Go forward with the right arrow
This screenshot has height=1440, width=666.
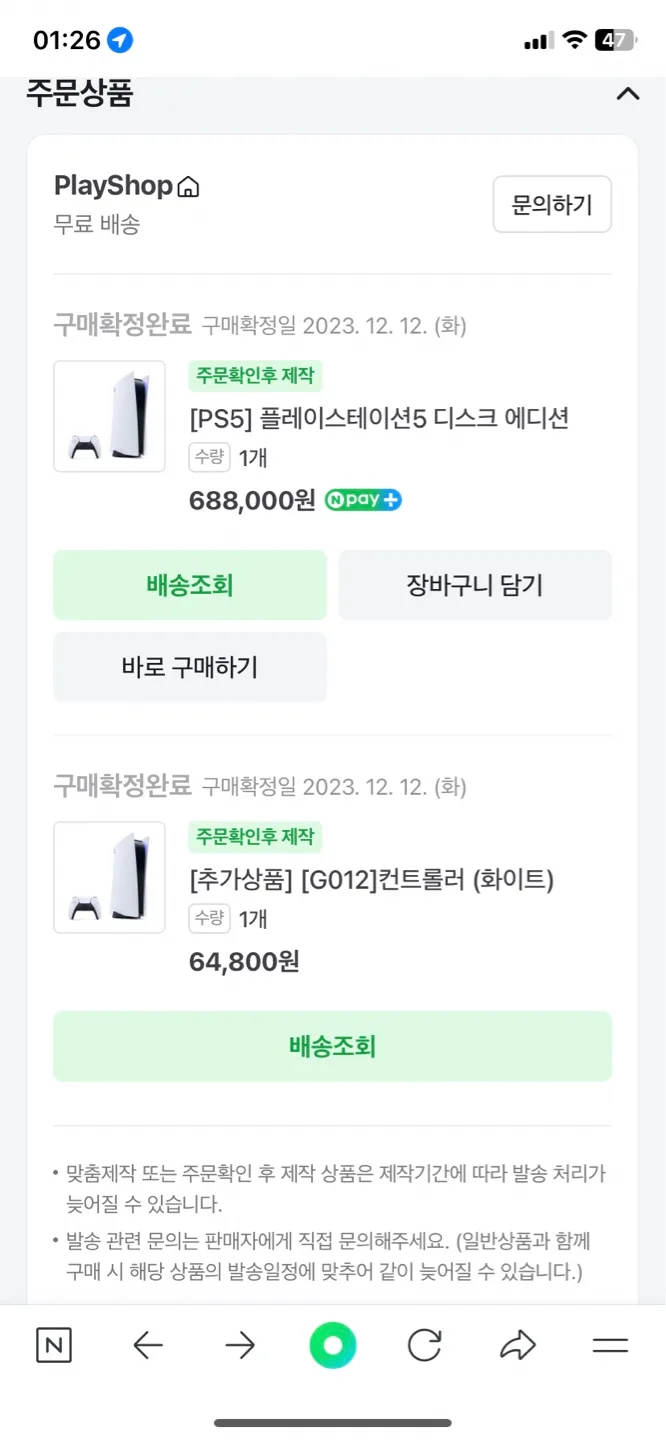point(240,1346)
